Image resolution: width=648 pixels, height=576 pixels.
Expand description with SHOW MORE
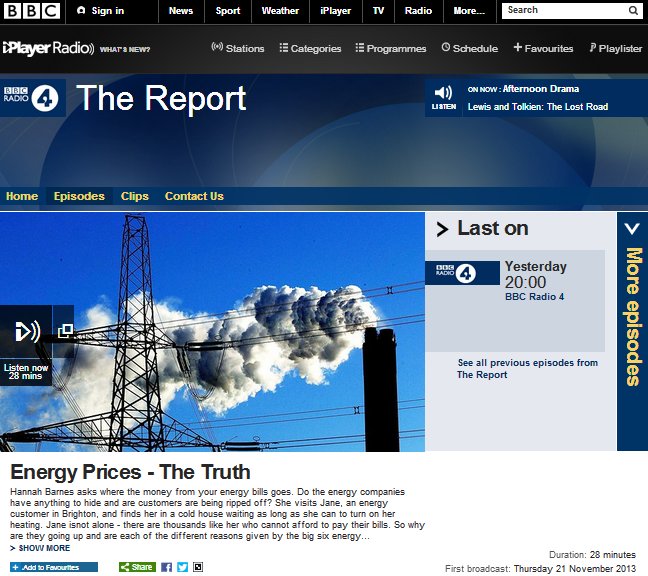click(40, 548)
